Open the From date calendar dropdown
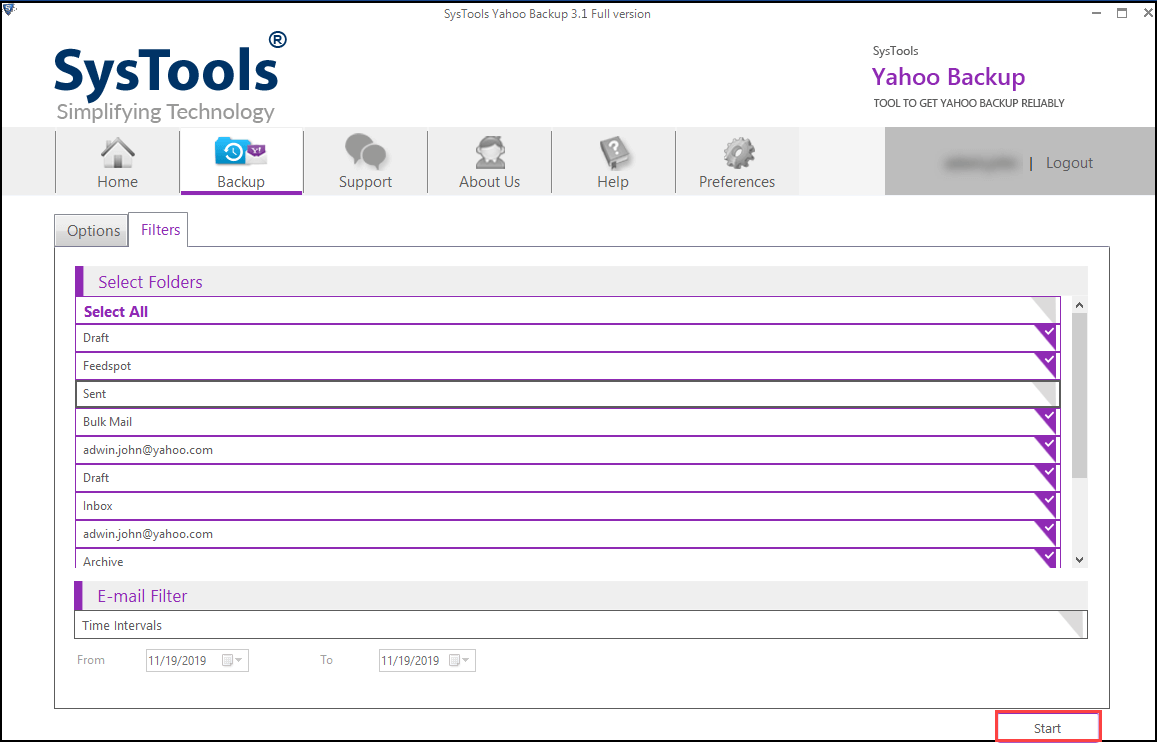Screen dimensions: 1157x743 tap(234, 660)
